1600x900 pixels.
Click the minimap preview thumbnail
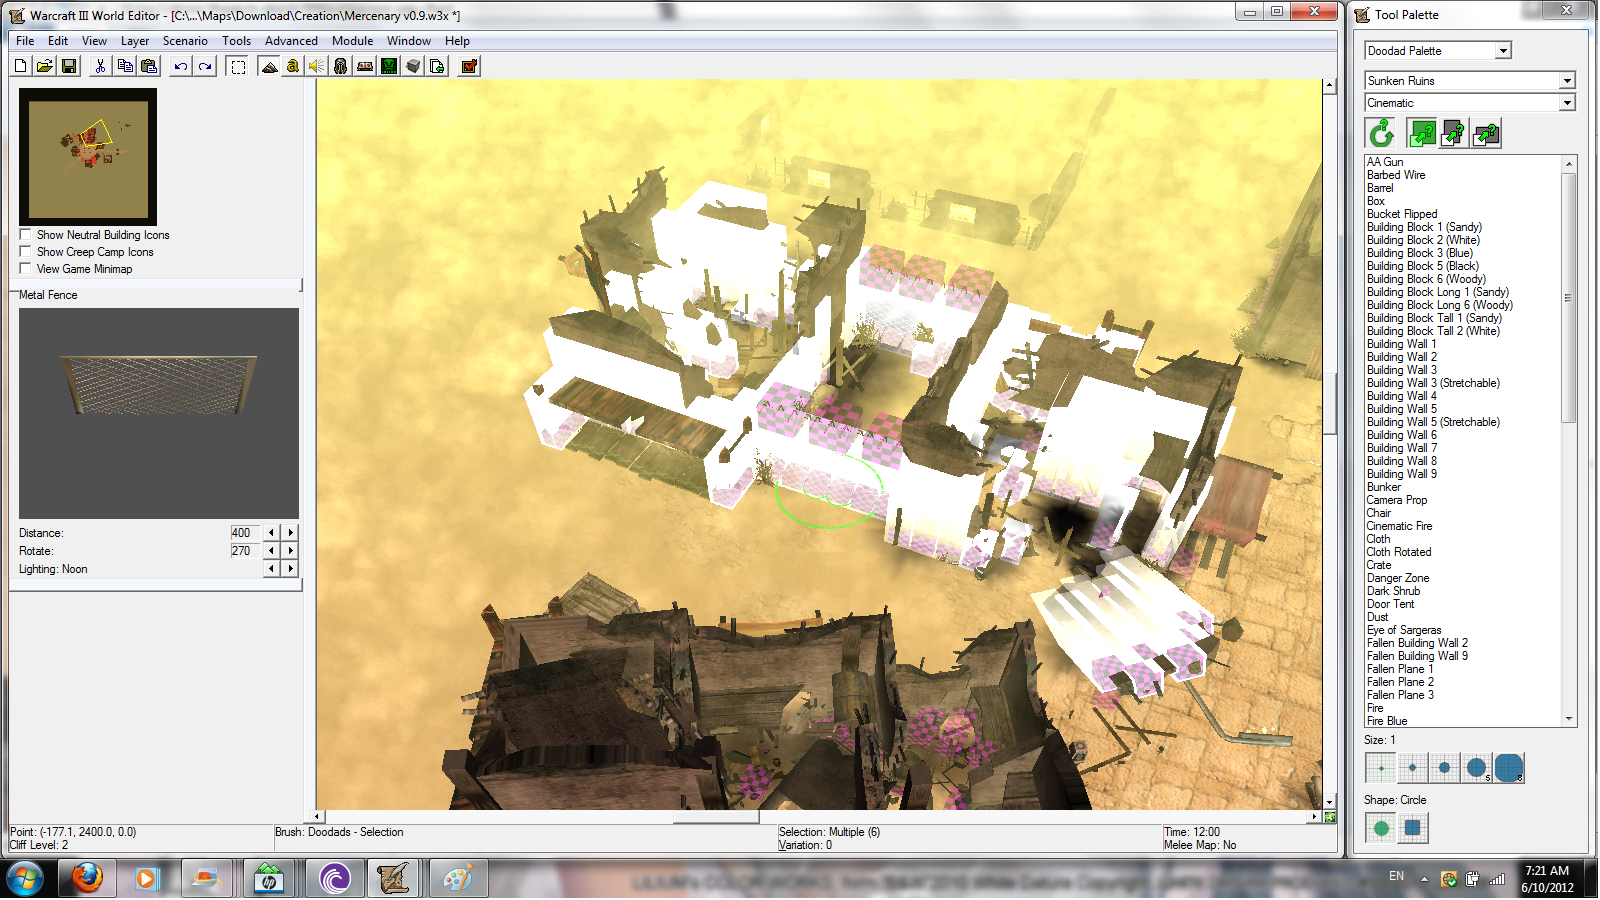[88, 156]
